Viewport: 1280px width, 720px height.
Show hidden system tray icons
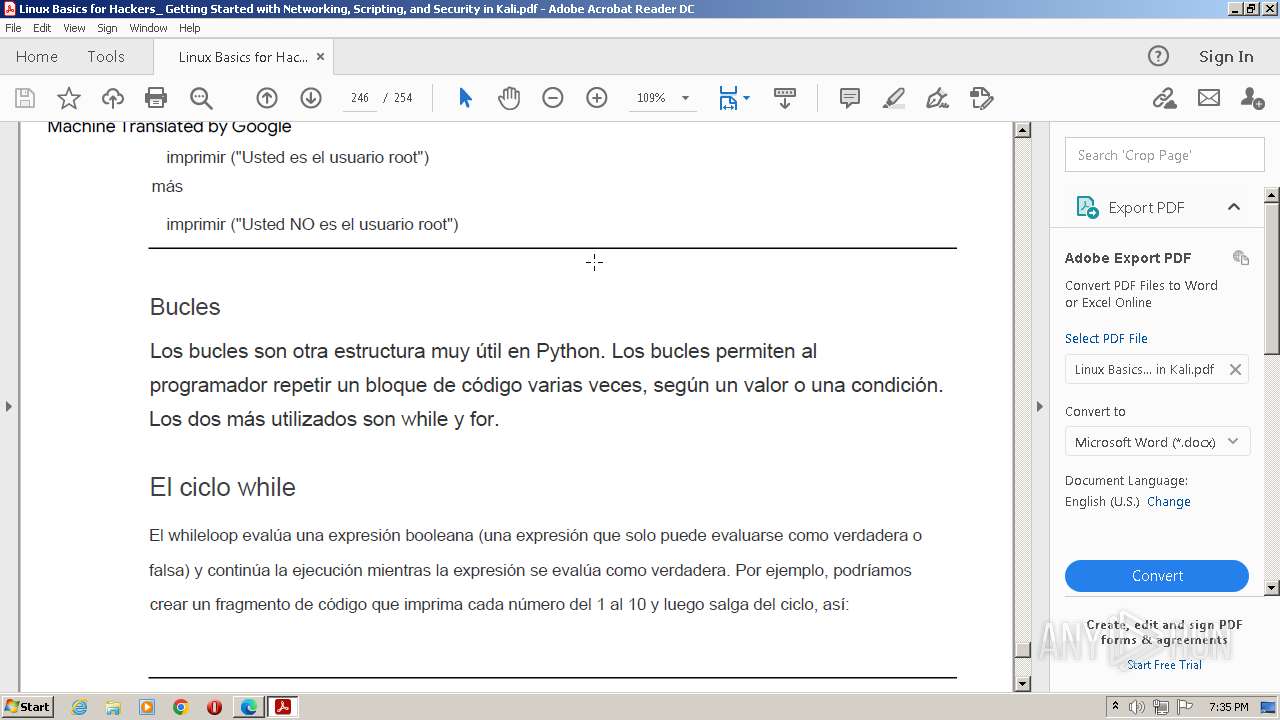pyautogui.click(x=1116, y=707)
